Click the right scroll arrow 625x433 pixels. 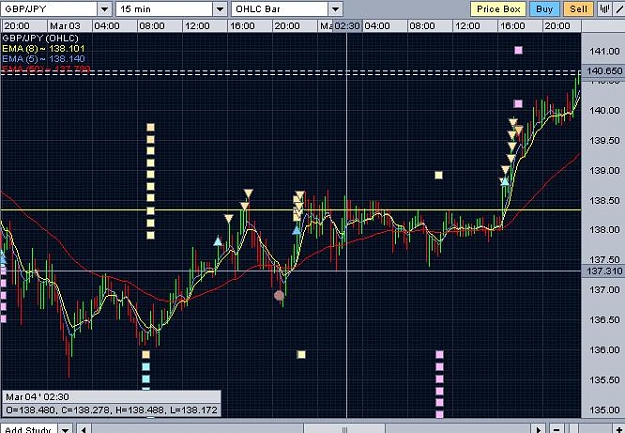point(539,430)
